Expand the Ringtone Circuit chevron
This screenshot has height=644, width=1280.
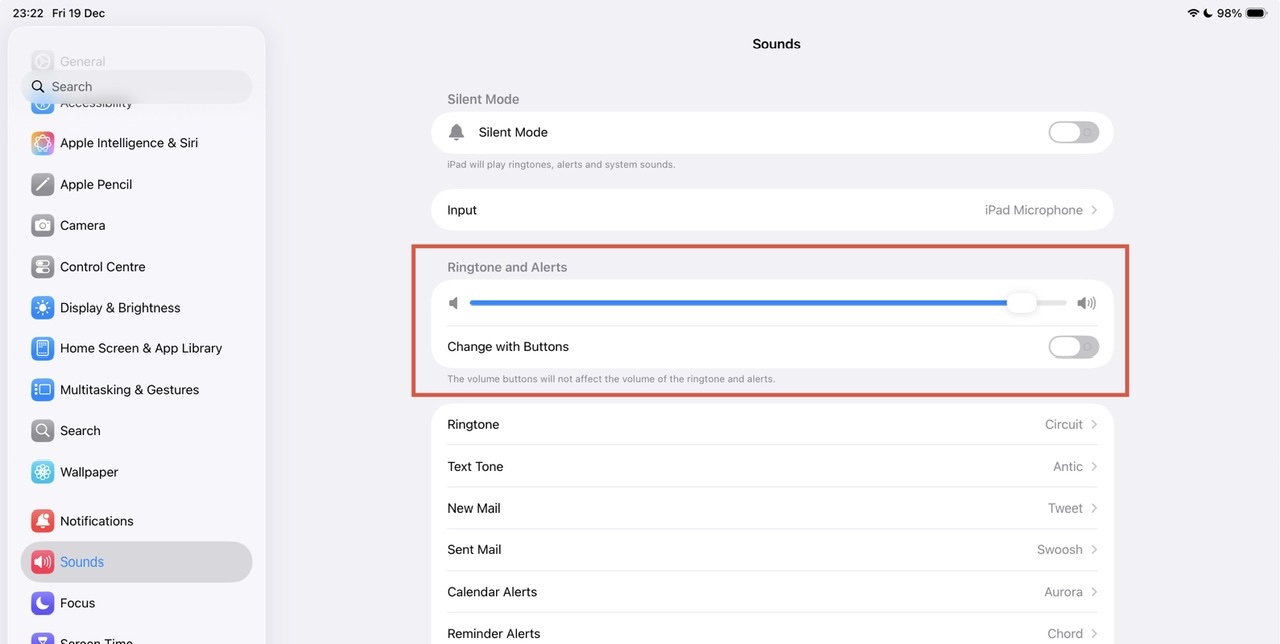1094,425
